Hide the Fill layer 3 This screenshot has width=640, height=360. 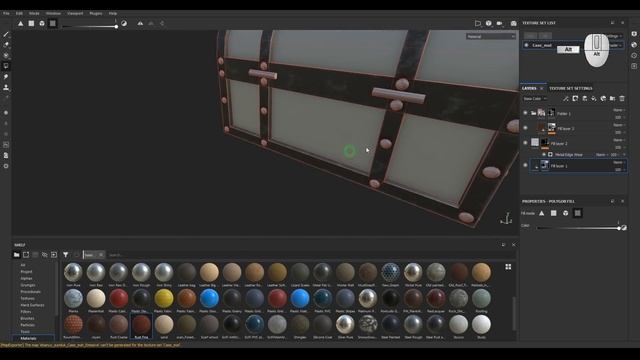point(525,128)
